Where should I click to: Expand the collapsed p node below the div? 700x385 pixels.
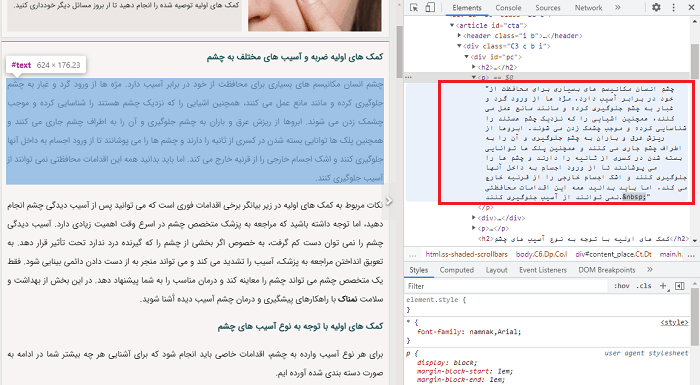coord(474,228)
